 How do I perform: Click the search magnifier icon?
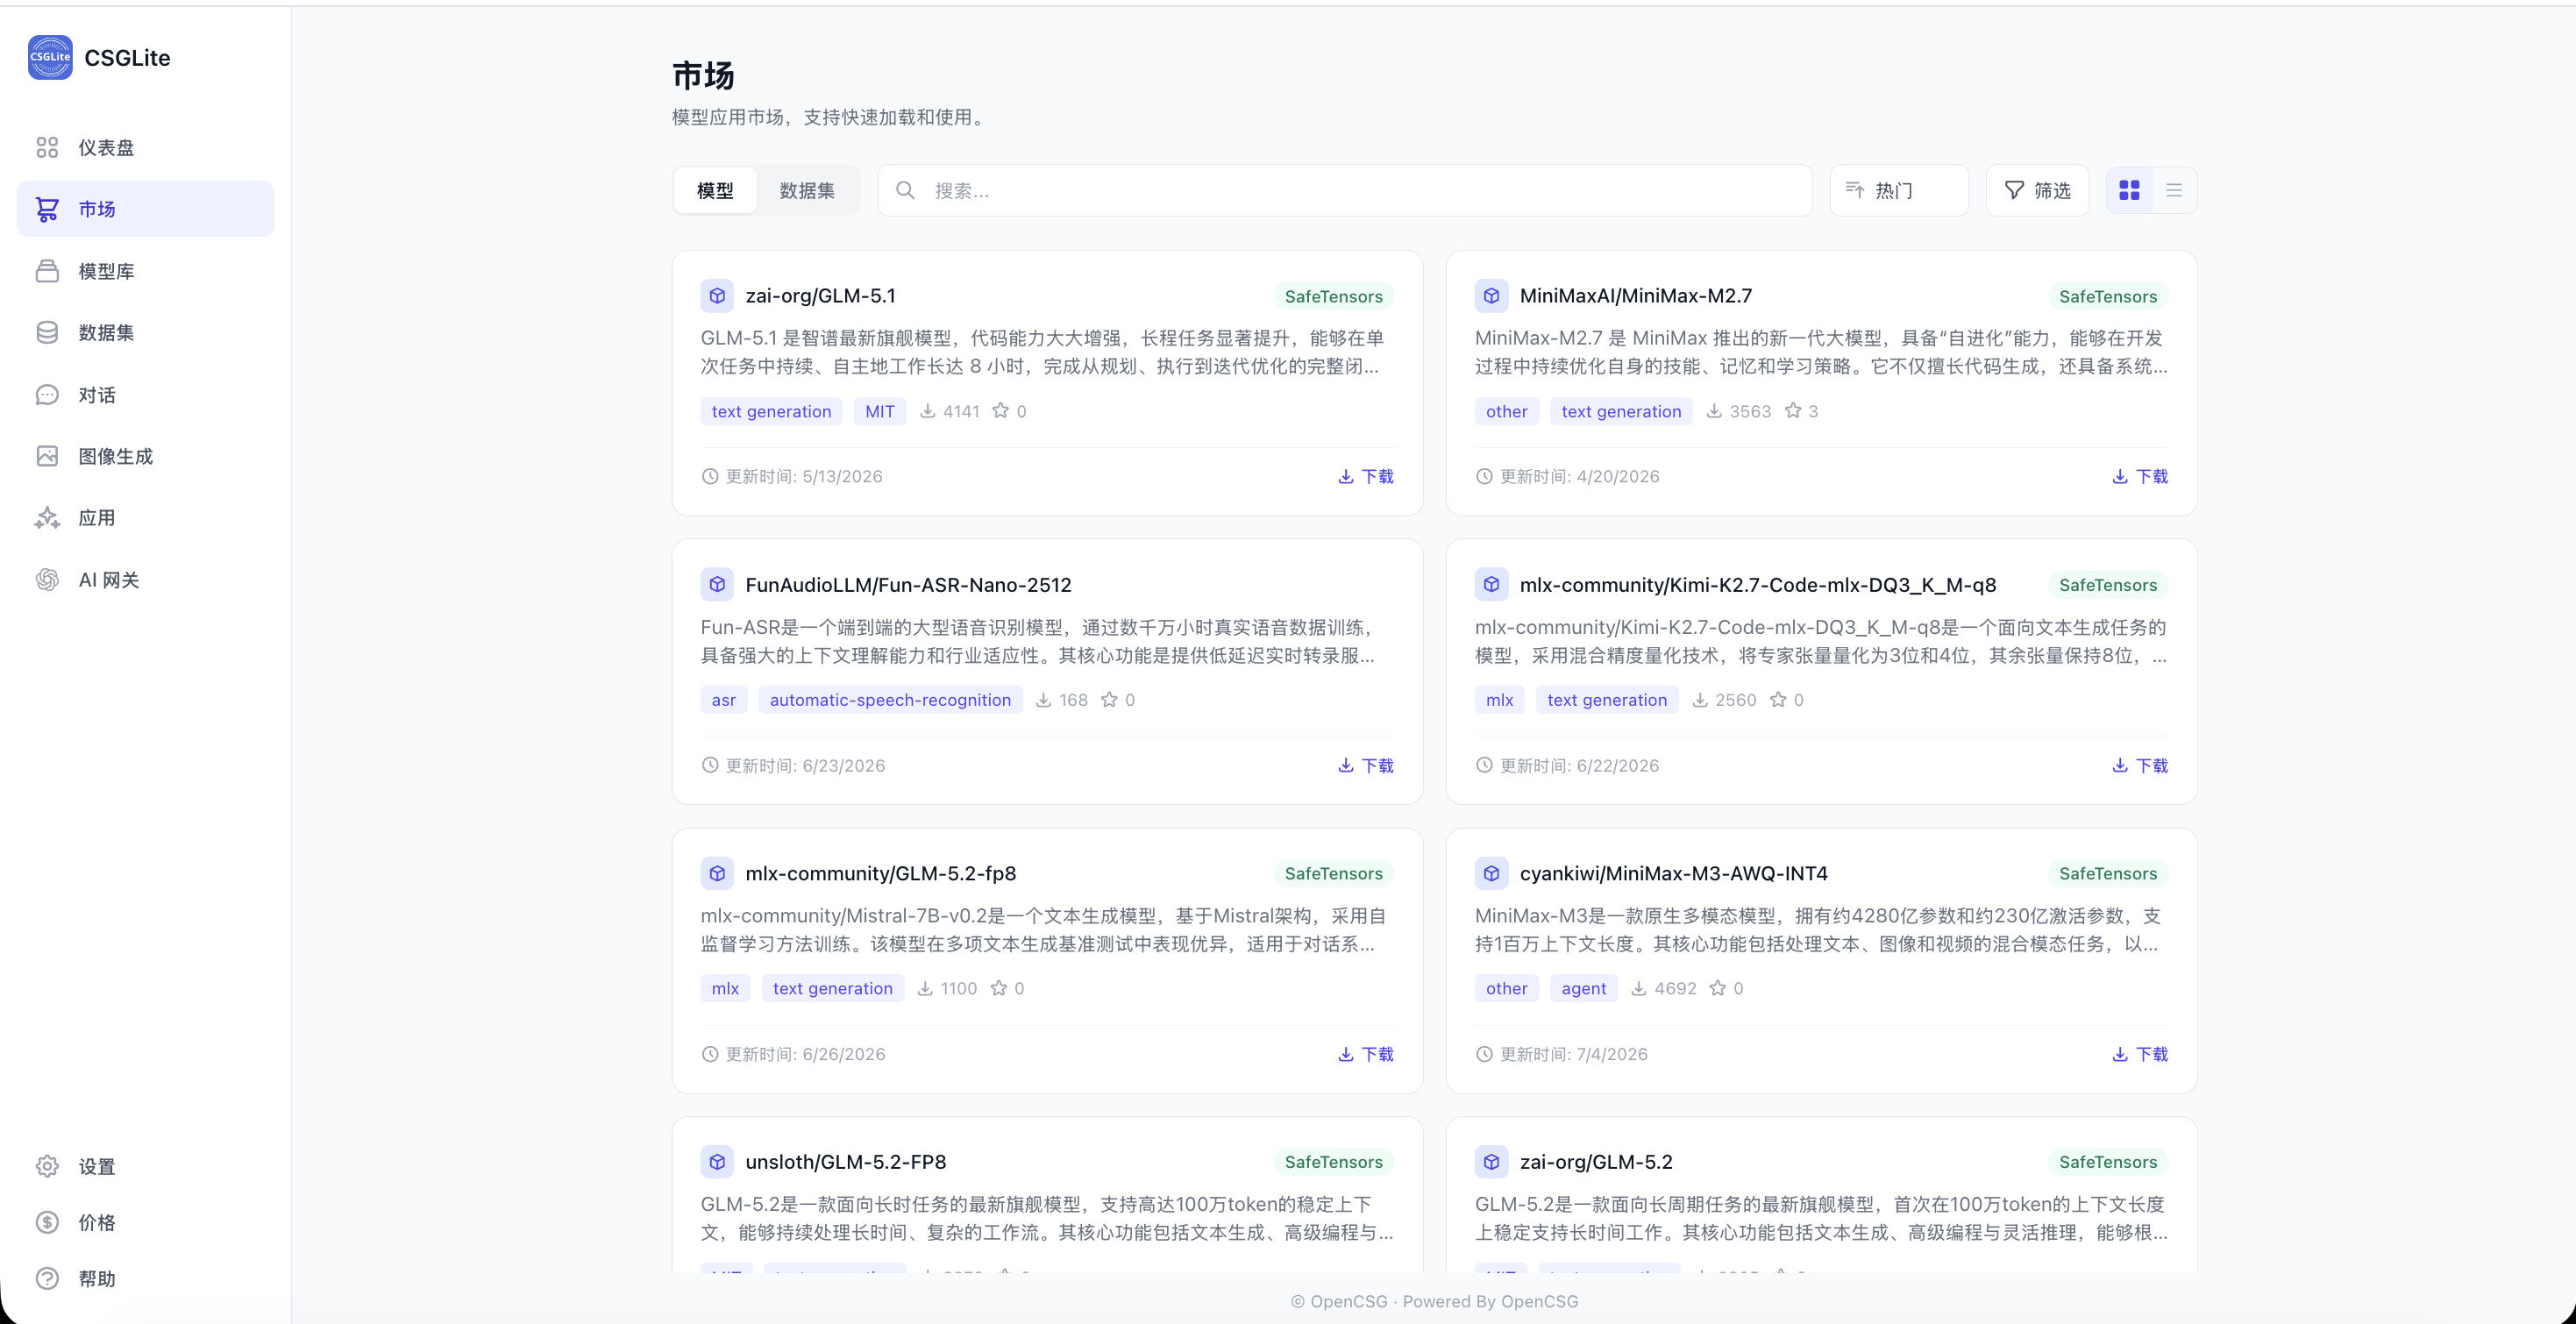click(x=905, y=190)
